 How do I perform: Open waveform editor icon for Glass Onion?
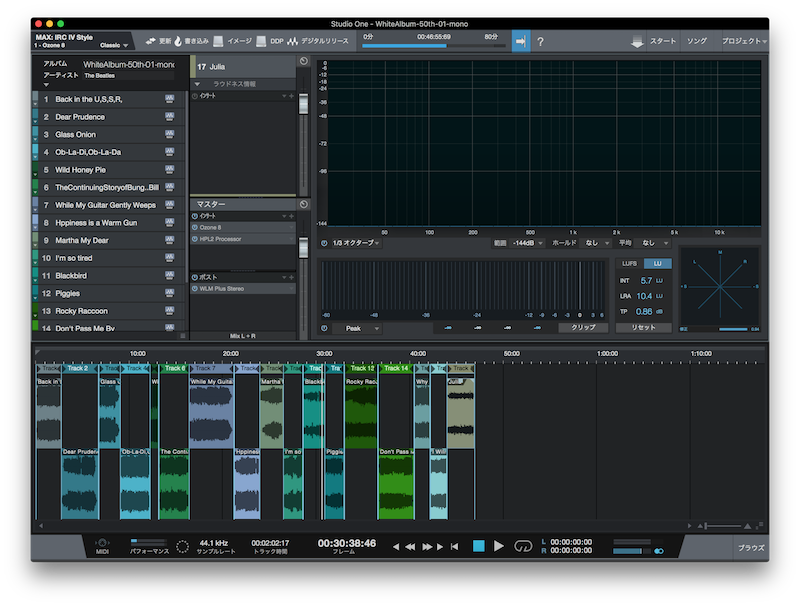(x=169, y=134)
